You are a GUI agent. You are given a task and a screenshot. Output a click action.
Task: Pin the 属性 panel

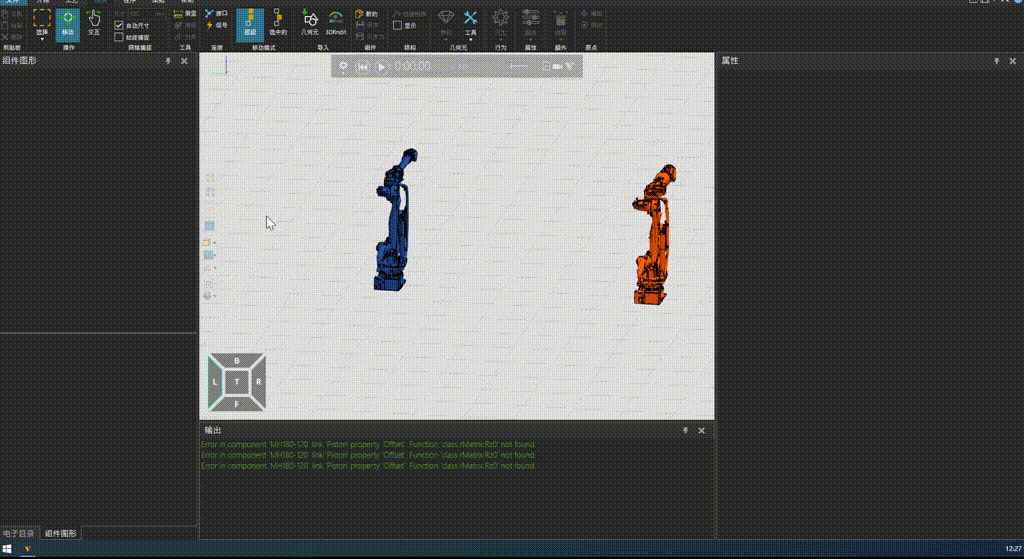click(997, 61)
